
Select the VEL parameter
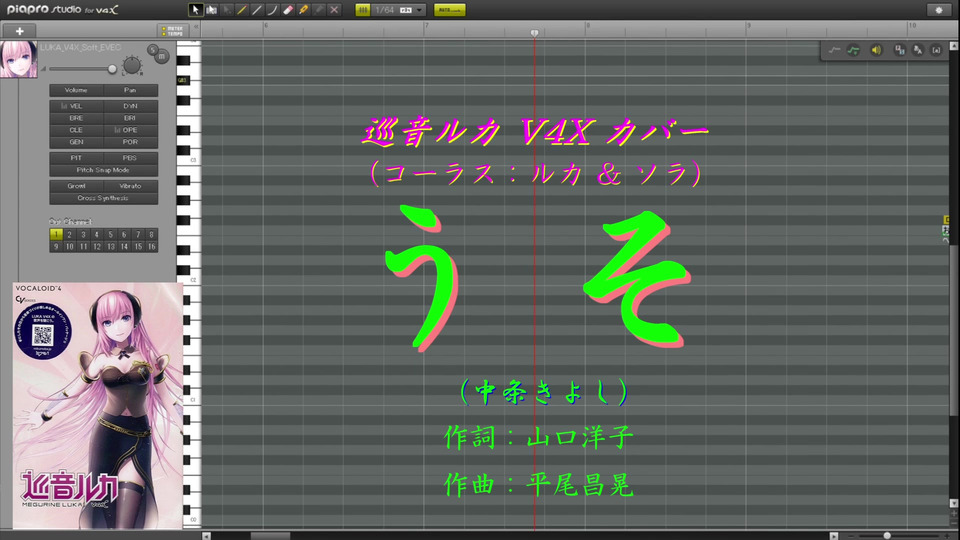point(76,106)
